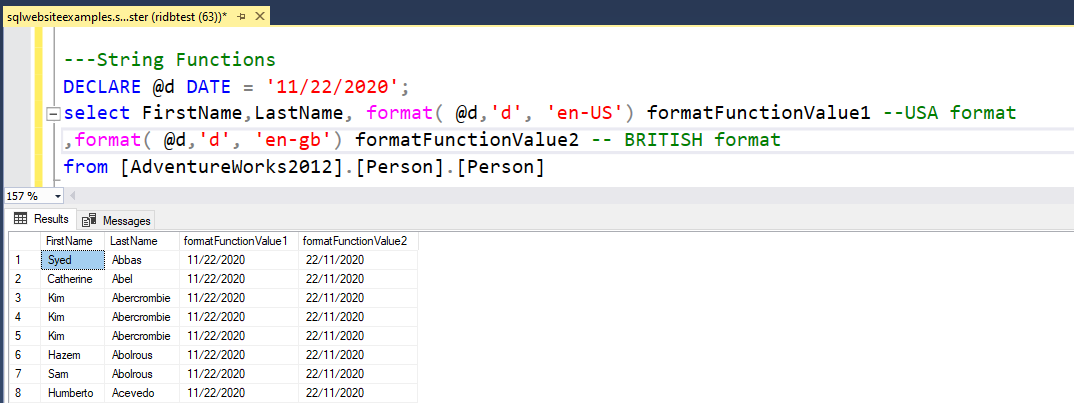Click 'Kim' in row 3
The height and width of the screenshot is (403, 1074).
(x=73, y=298)
